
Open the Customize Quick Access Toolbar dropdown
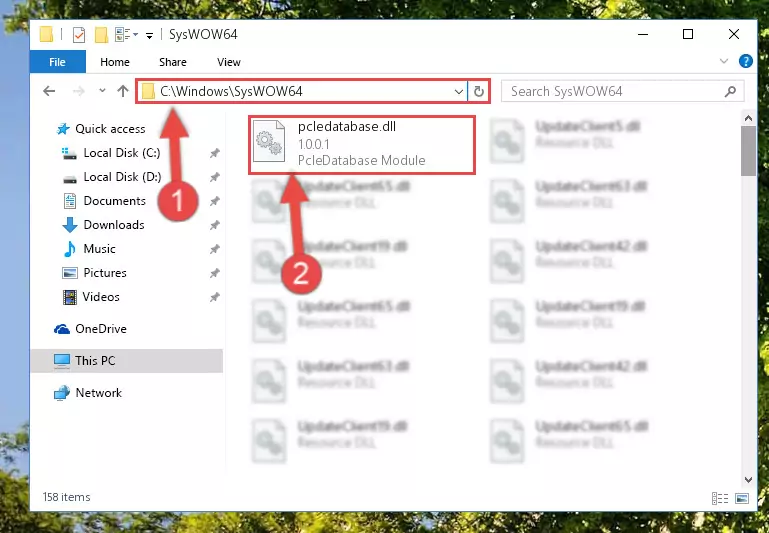149,35
